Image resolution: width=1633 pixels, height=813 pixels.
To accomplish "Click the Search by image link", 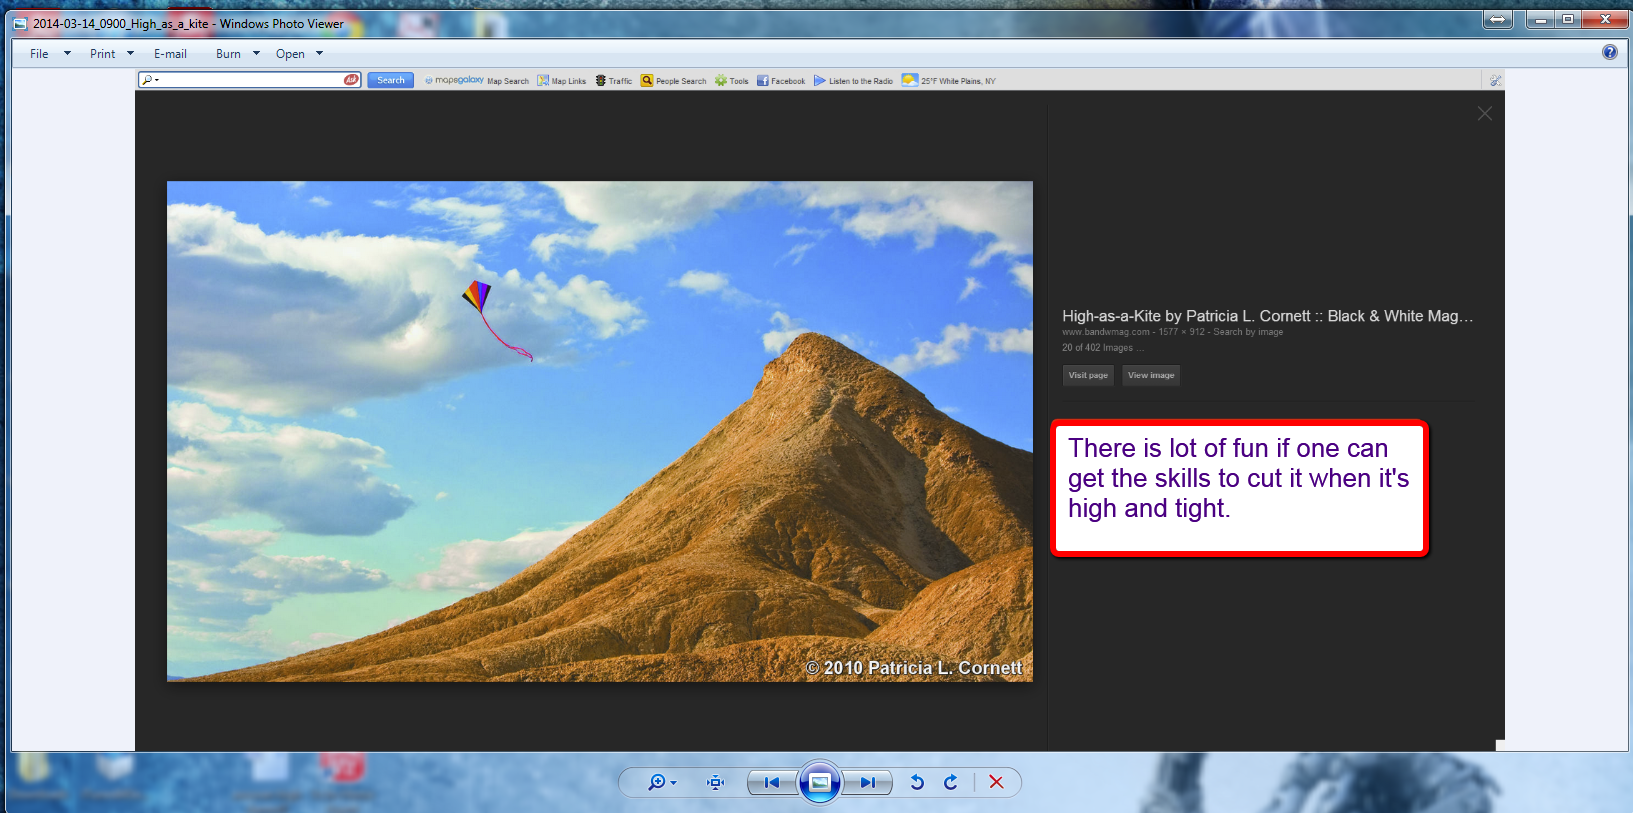I will pyautogui.click(x=1248, y=332).
